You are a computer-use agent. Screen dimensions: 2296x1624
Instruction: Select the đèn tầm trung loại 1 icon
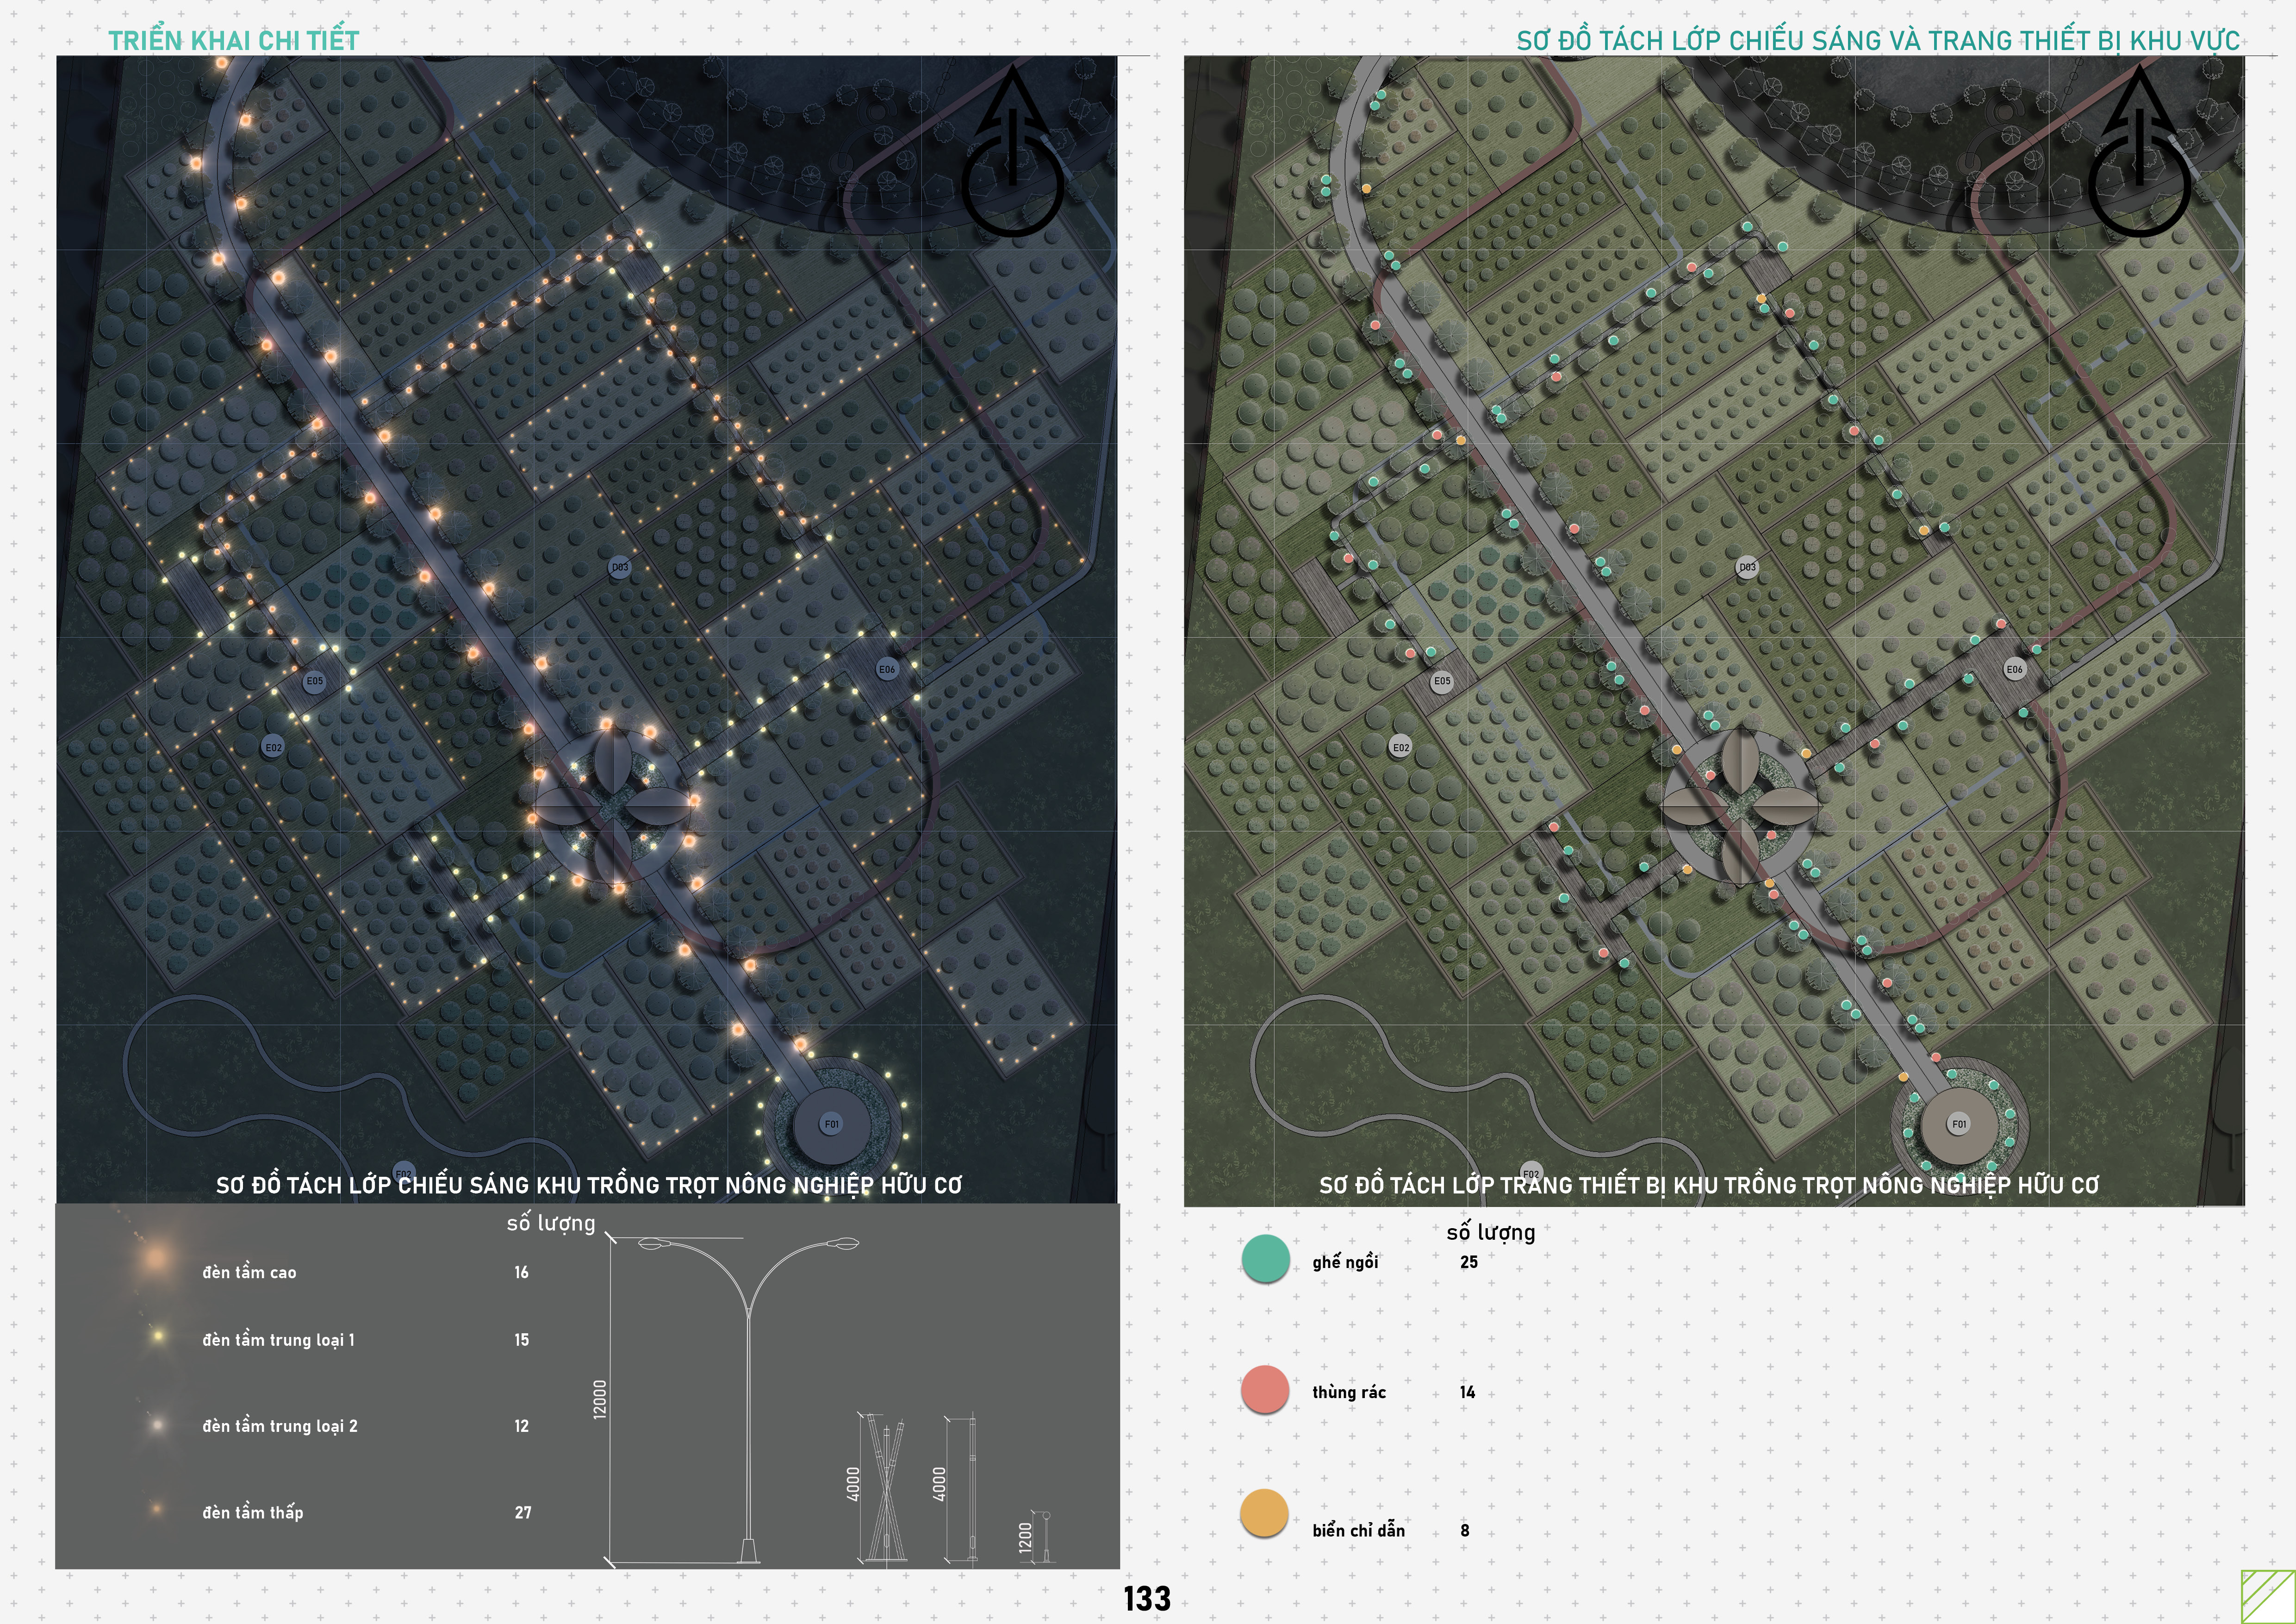click(x=157, y=1336)
